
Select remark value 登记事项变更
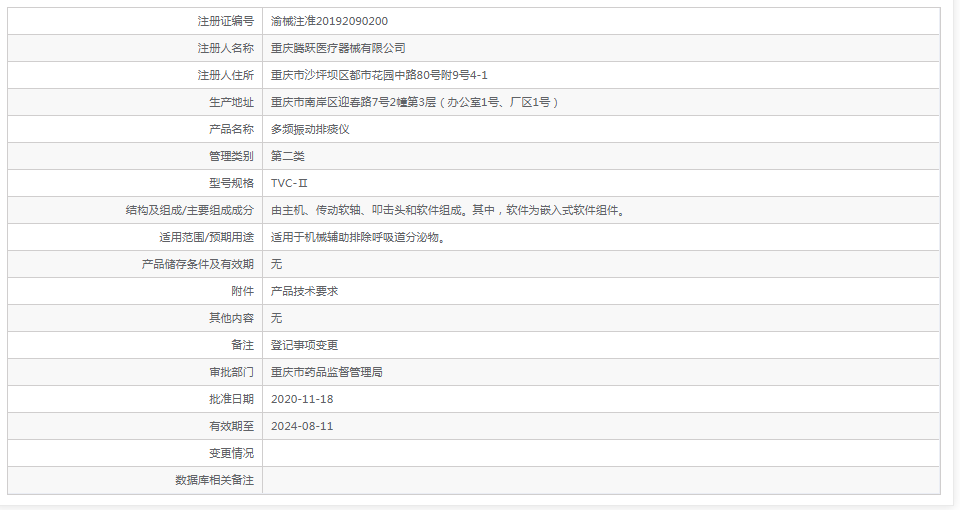click(x=304, y=345)
